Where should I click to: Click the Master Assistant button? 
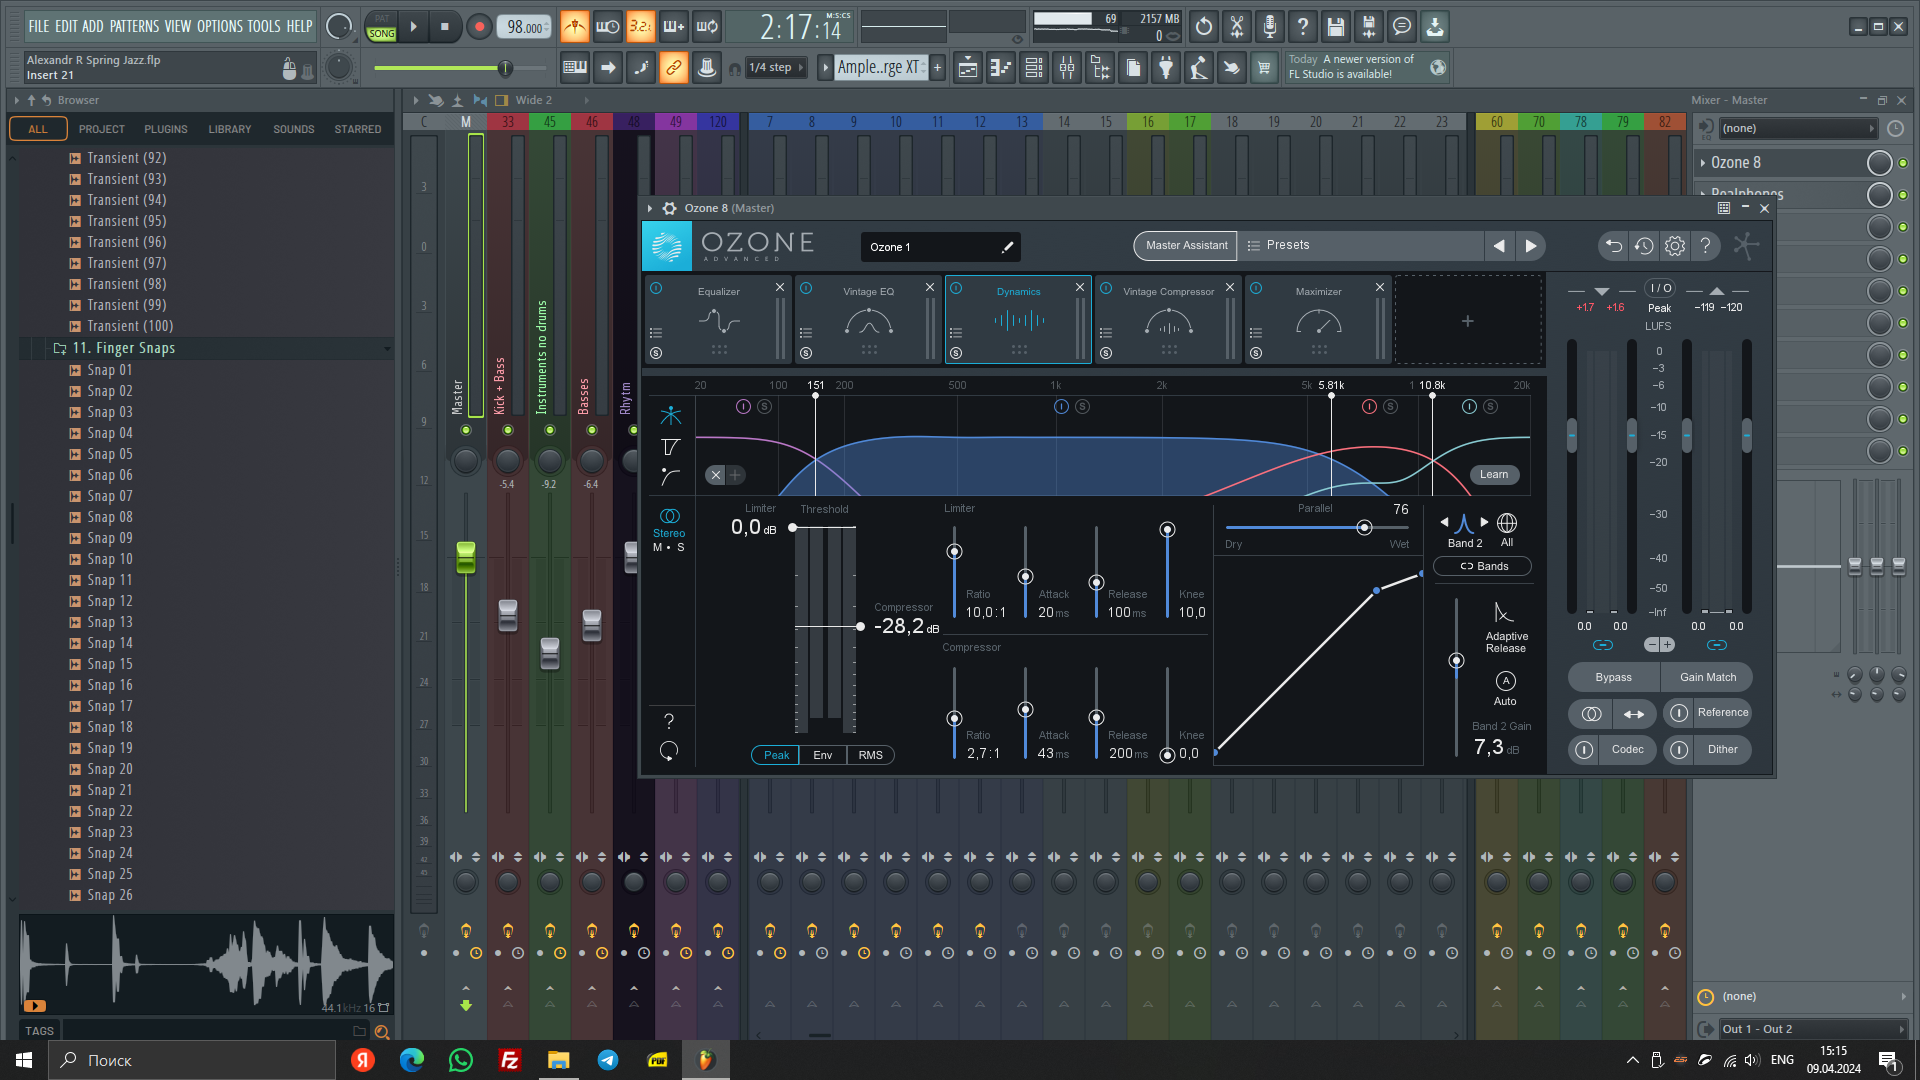(1186, 246)
